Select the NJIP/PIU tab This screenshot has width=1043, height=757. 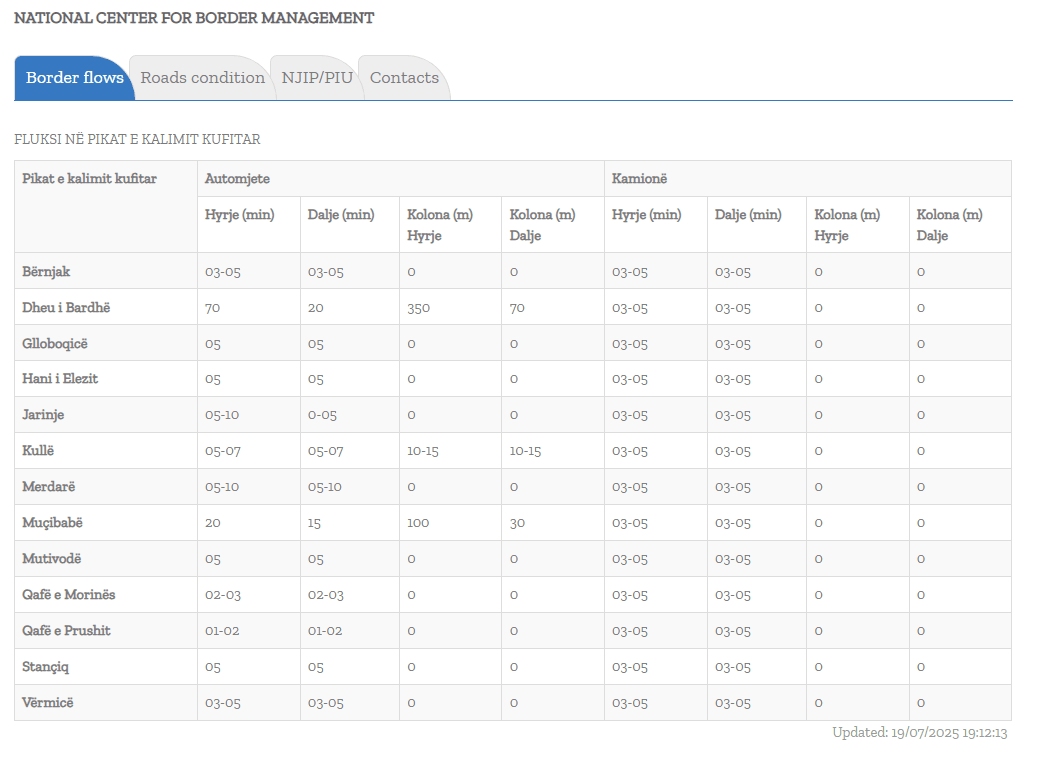(316, 78)
